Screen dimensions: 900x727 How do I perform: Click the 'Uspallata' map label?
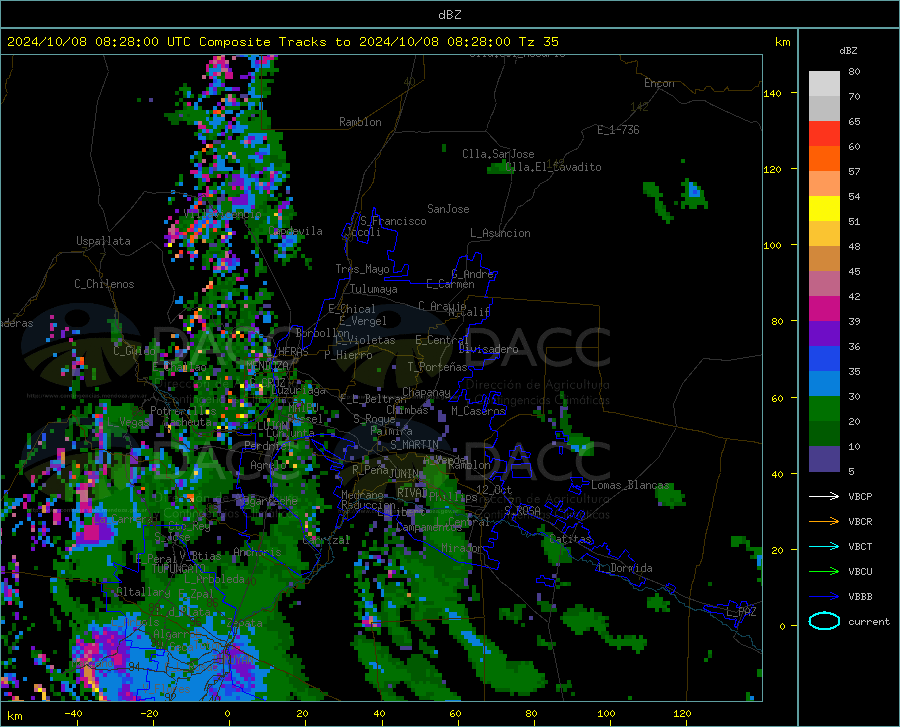pyautogui.click(x=103, y=241)
